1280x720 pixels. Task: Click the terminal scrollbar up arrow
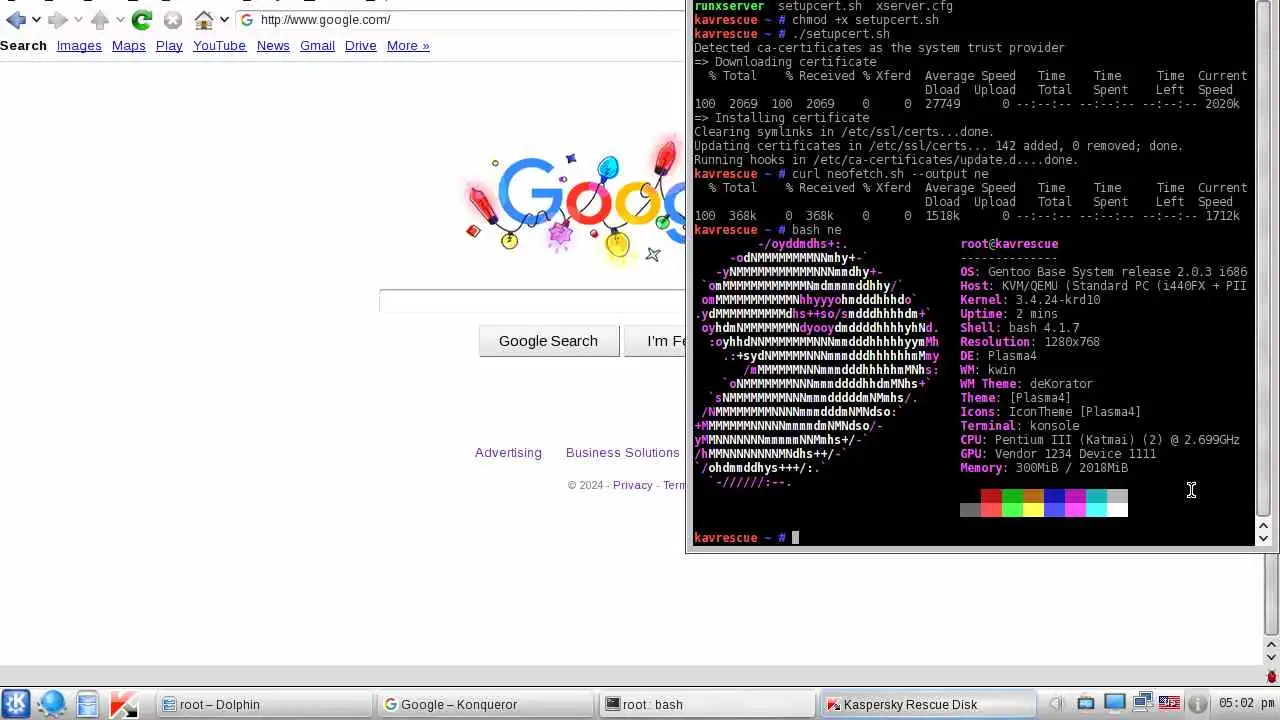tap(1263, 524)
